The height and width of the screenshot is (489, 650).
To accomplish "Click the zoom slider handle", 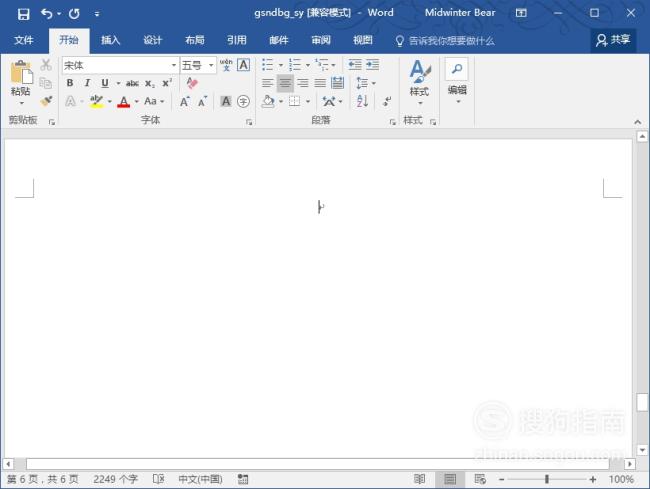I will tap(547, 479).
